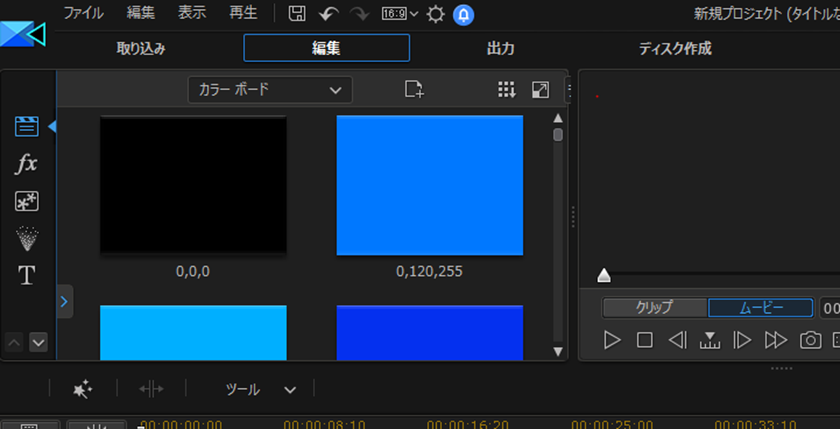Click the magic wand fix/enhance icon

coord(83,389)
